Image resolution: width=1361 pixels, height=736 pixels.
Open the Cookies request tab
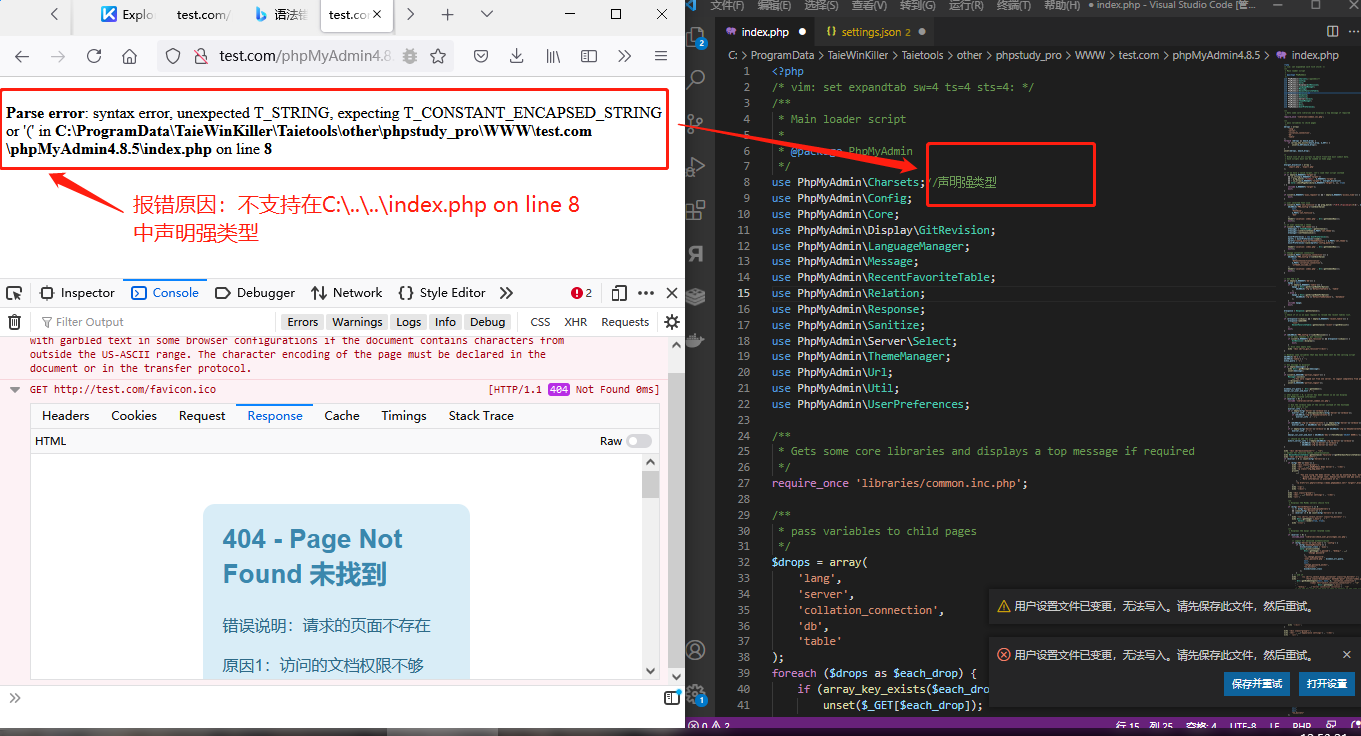tap(134, 416)
